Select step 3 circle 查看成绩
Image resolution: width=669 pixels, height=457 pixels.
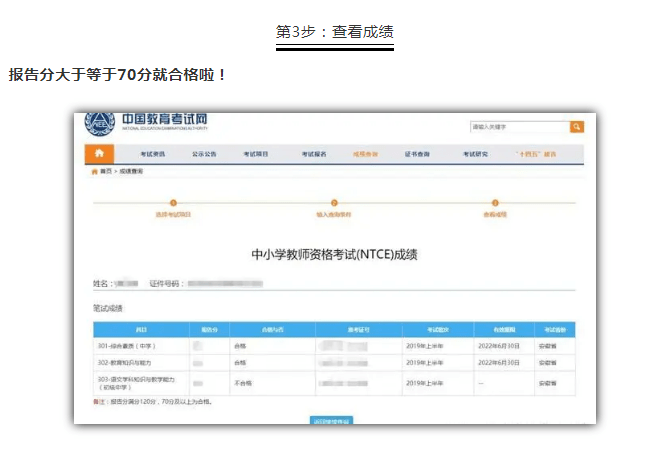(x=495, y=203)
